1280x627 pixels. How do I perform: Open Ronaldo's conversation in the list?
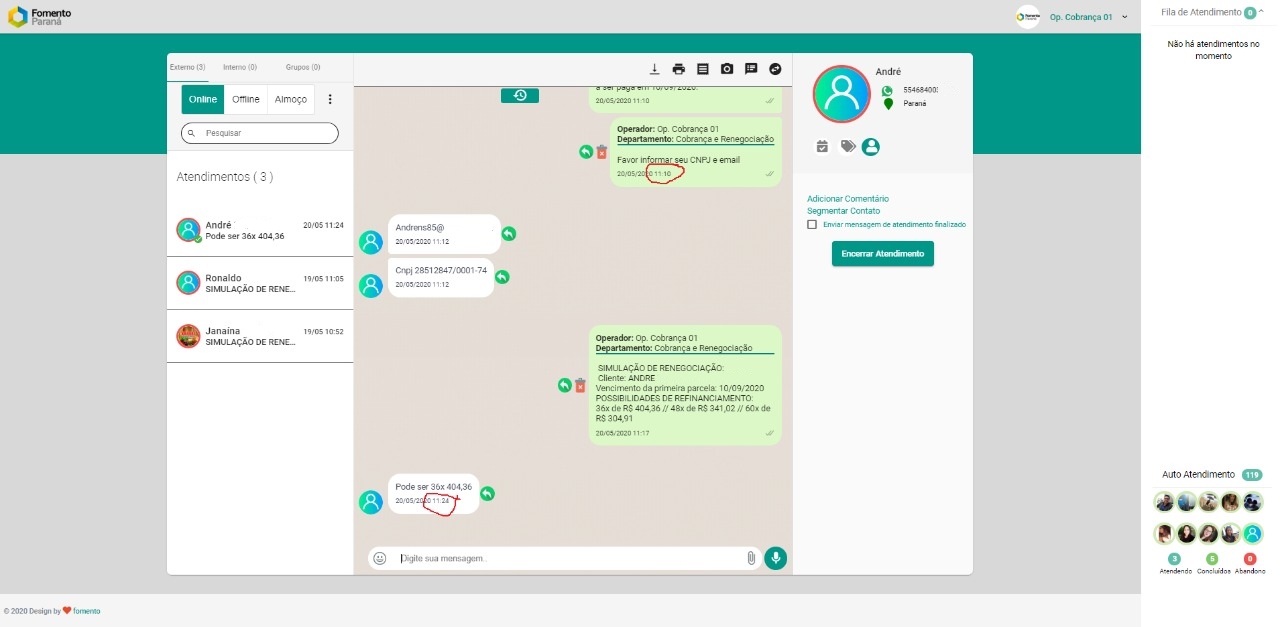click(x=260, y=283)
